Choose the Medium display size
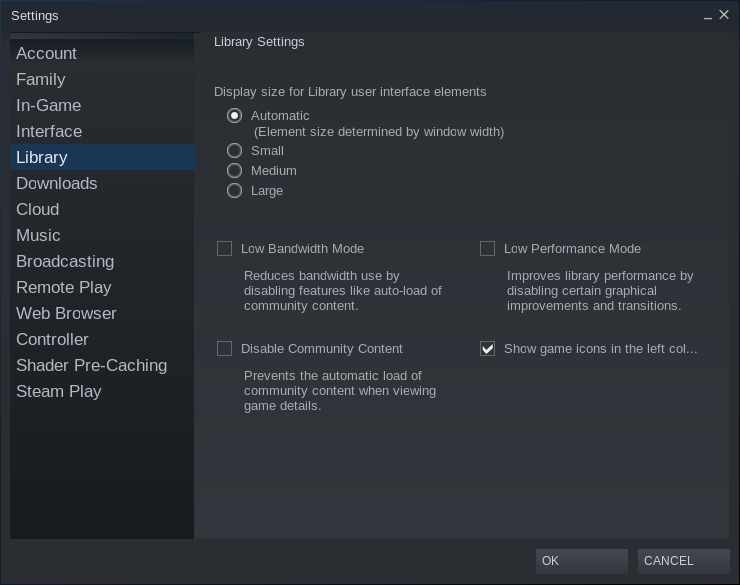The image size is (740, 585). tap(235, 170)
